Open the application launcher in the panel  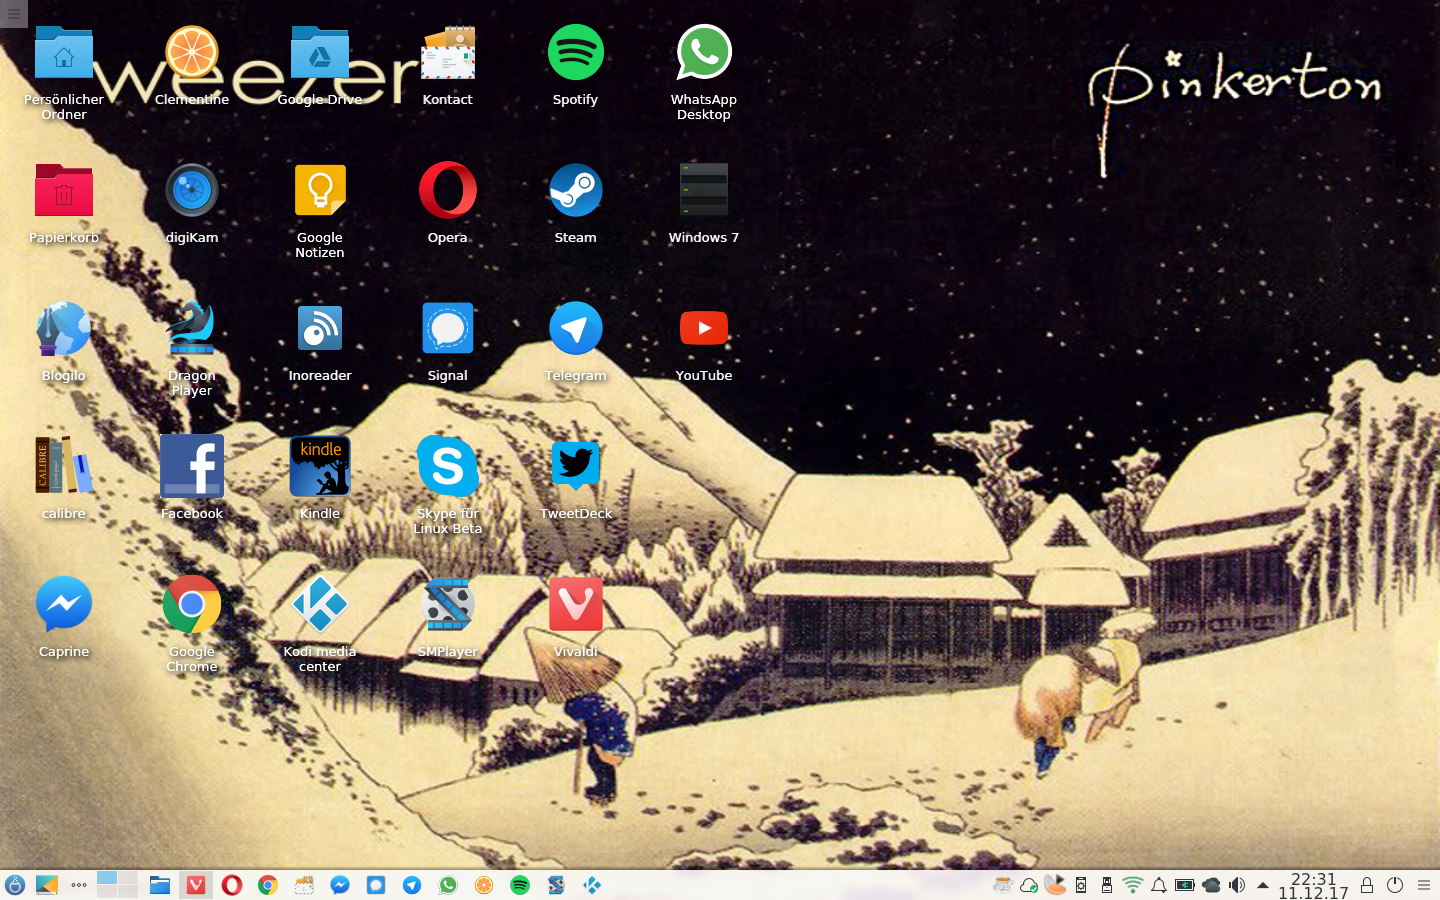pos(15,885)
